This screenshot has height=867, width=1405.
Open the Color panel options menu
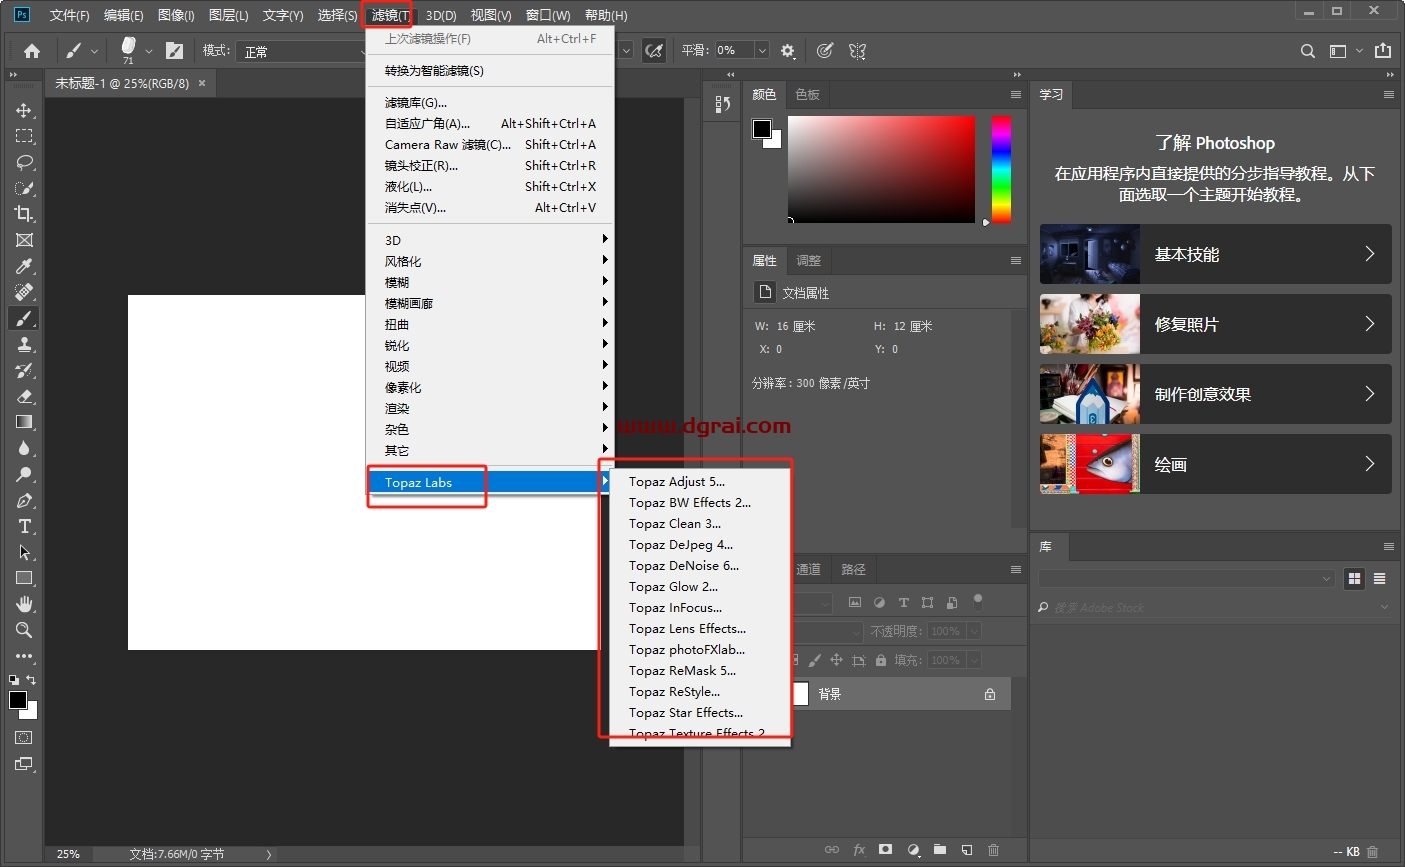point(1016,94)
